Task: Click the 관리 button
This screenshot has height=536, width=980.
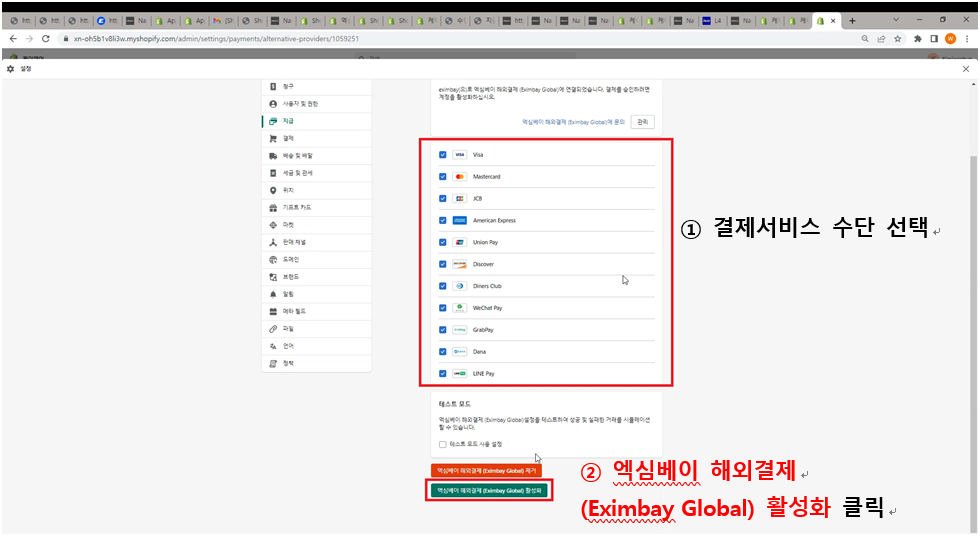Action: point(642,122)
